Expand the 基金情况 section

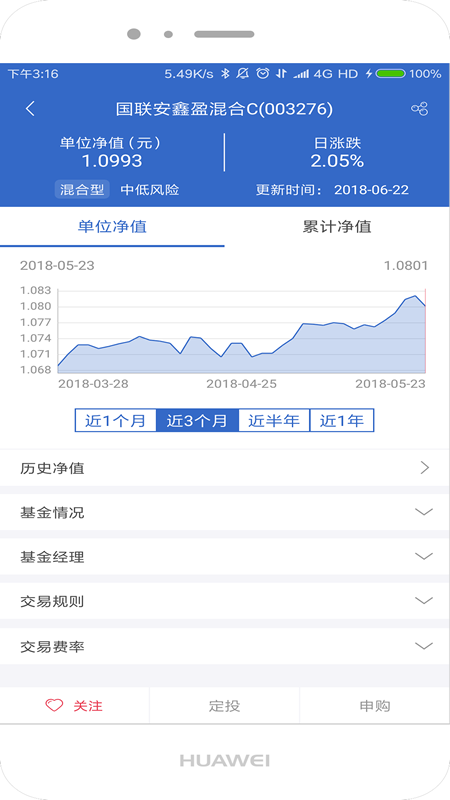225,512
